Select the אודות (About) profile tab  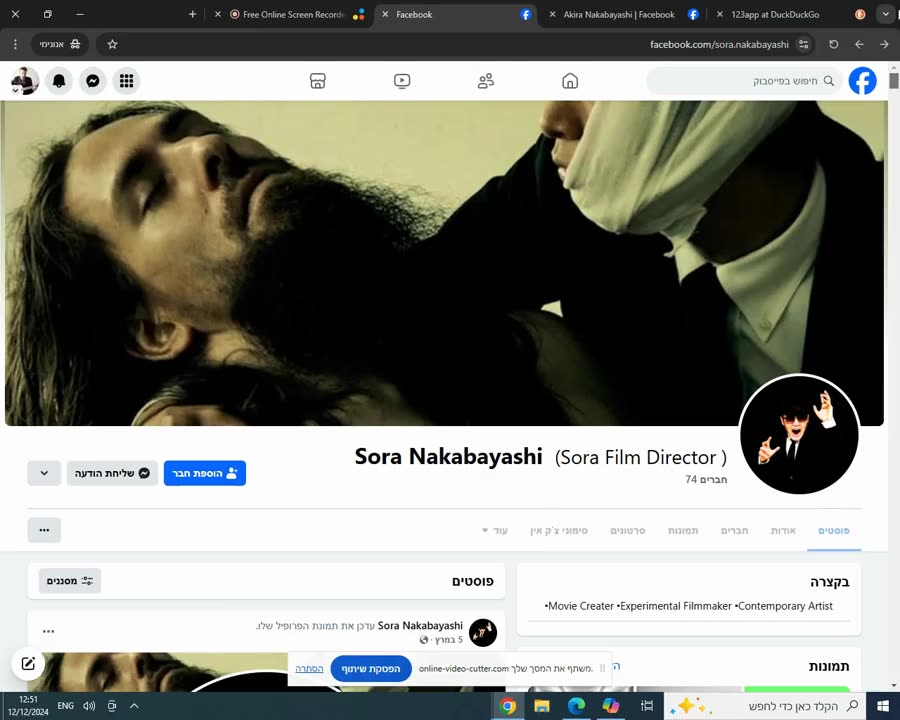coord(783,531)
